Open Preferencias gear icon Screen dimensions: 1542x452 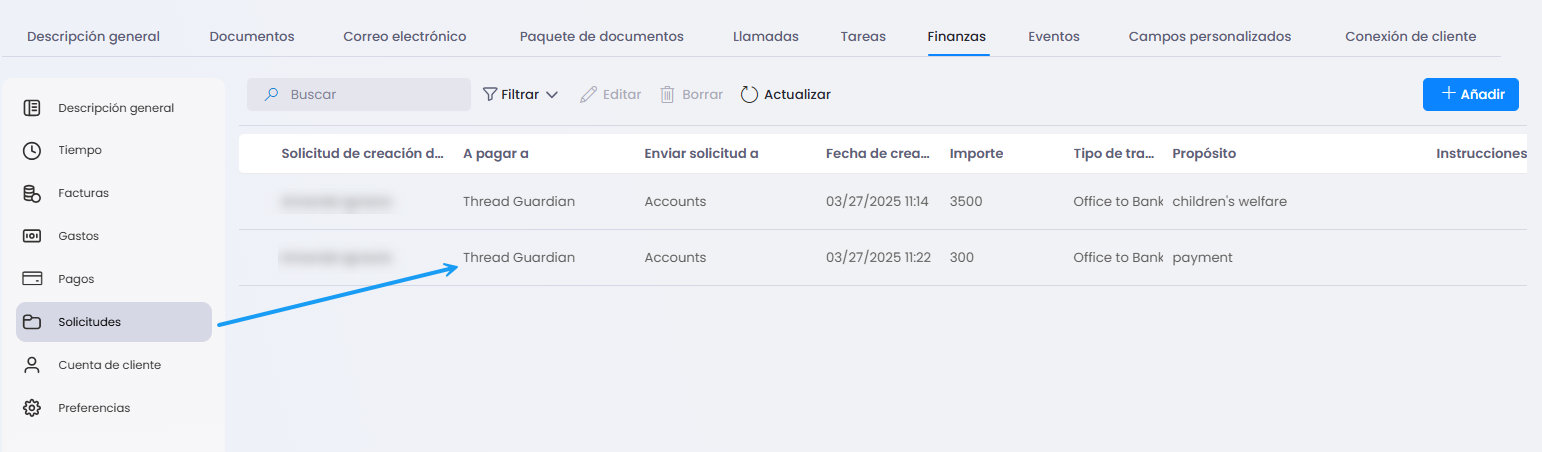tap(32, 408)
